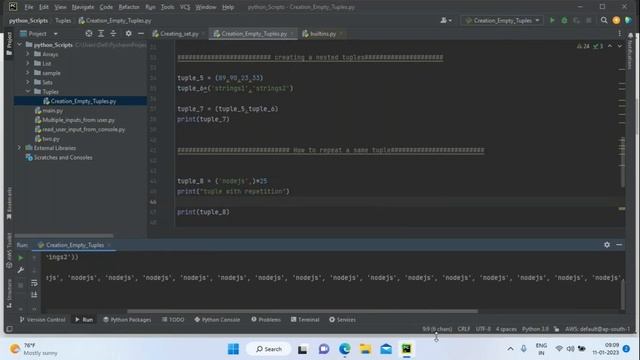The height and width of the screenshot is (360, 640).
Task: Click the warnings count indicator in editor
Action: coord(583,46)
